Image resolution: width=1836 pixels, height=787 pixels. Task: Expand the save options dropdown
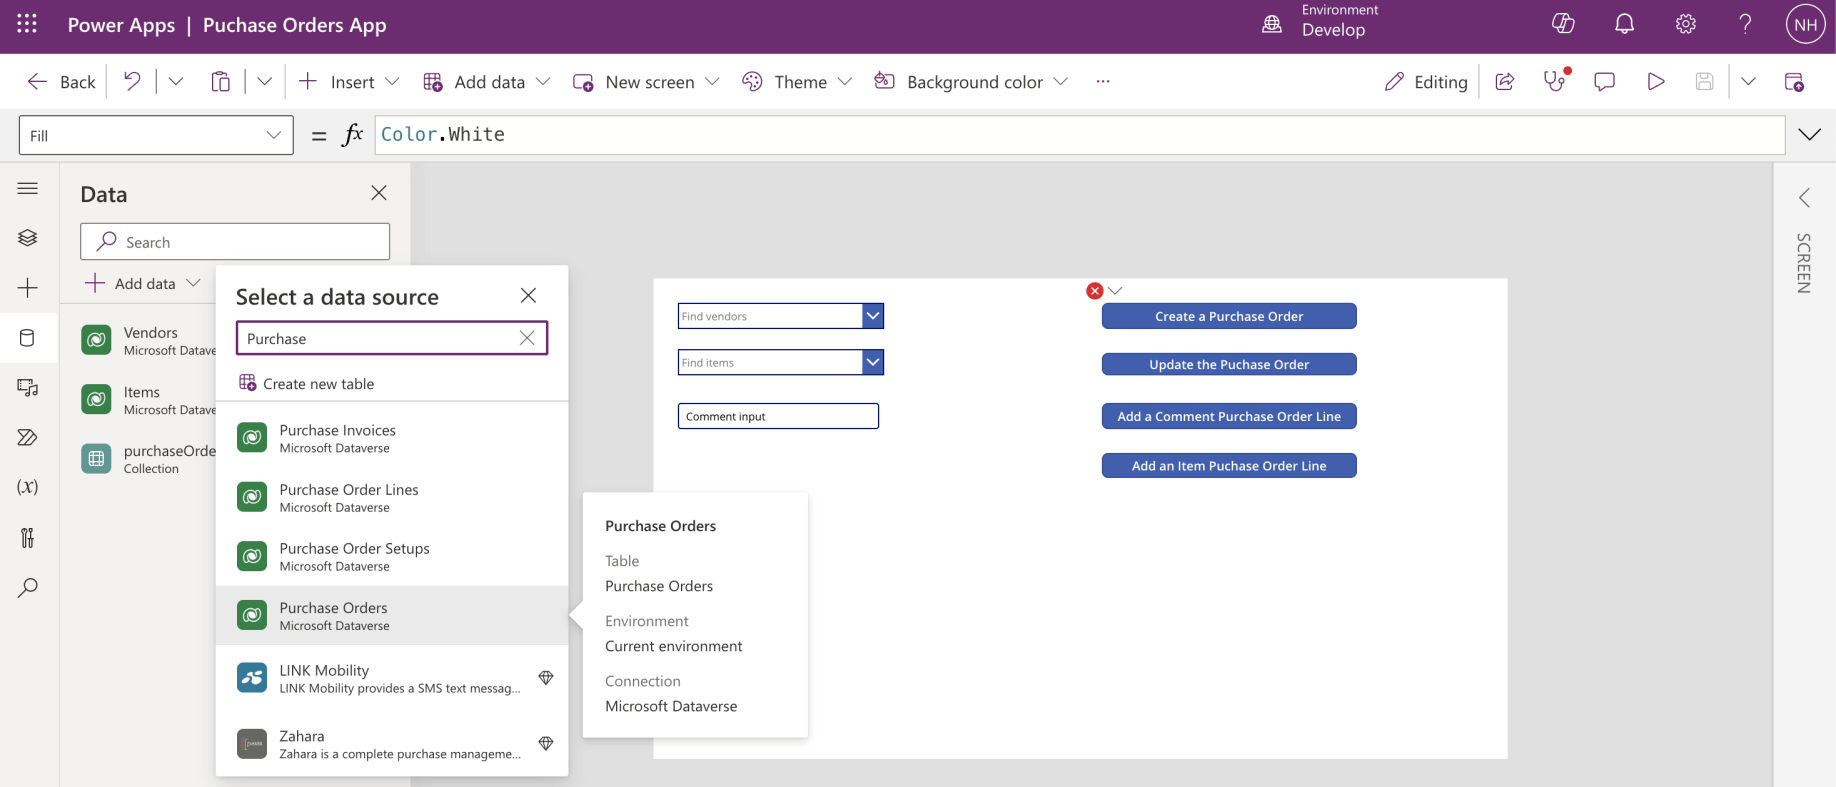coord(1748,82)
